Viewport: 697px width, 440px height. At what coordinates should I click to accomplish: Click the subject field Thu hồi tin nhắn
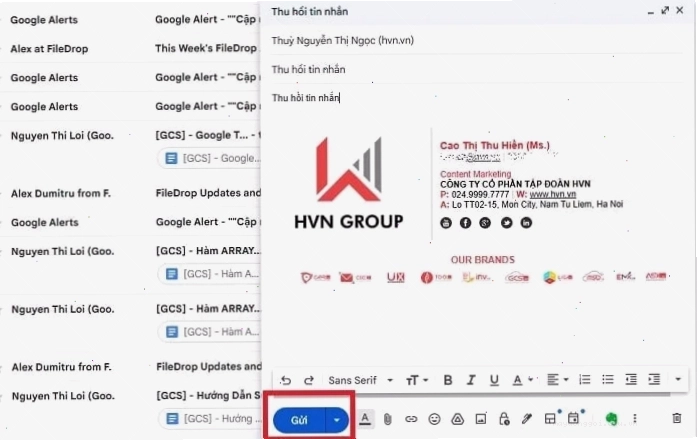point(477,69)
